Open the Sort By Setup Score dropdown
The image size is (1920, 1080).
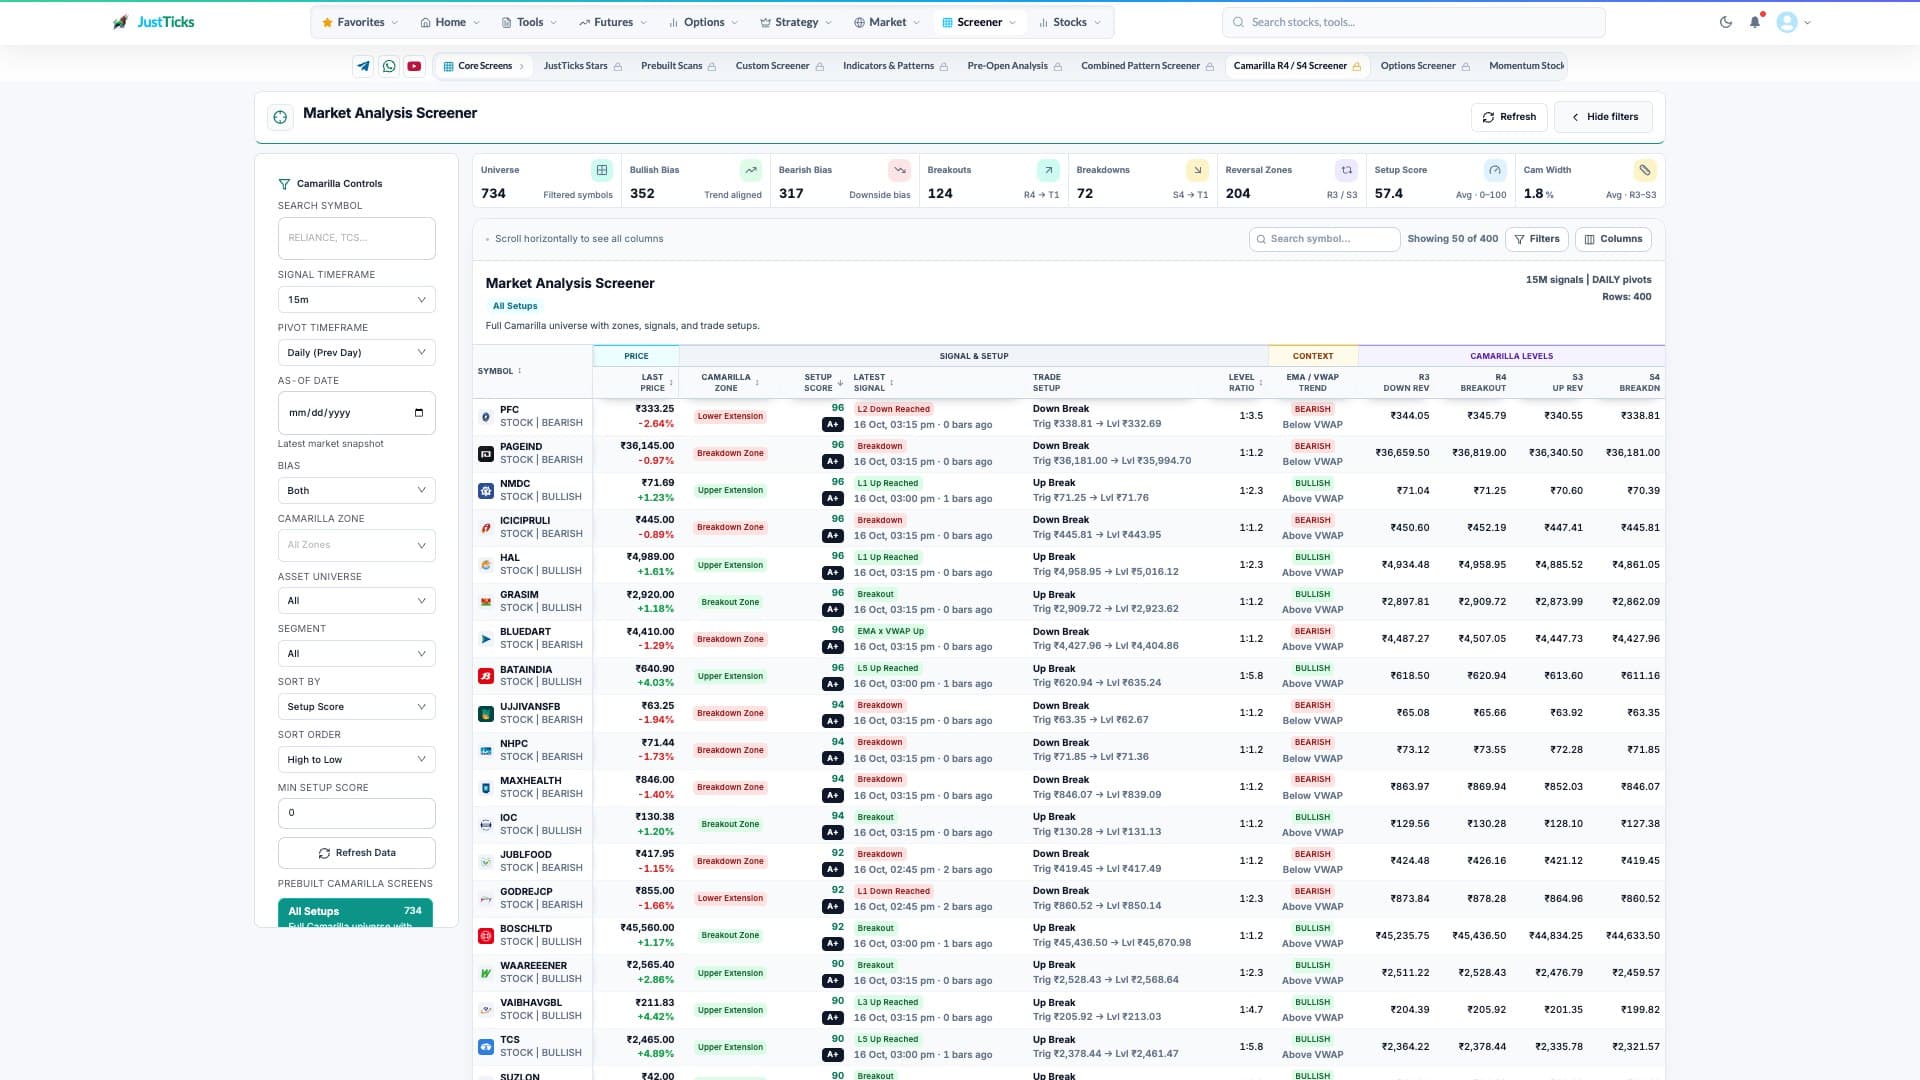coord(357,707)
